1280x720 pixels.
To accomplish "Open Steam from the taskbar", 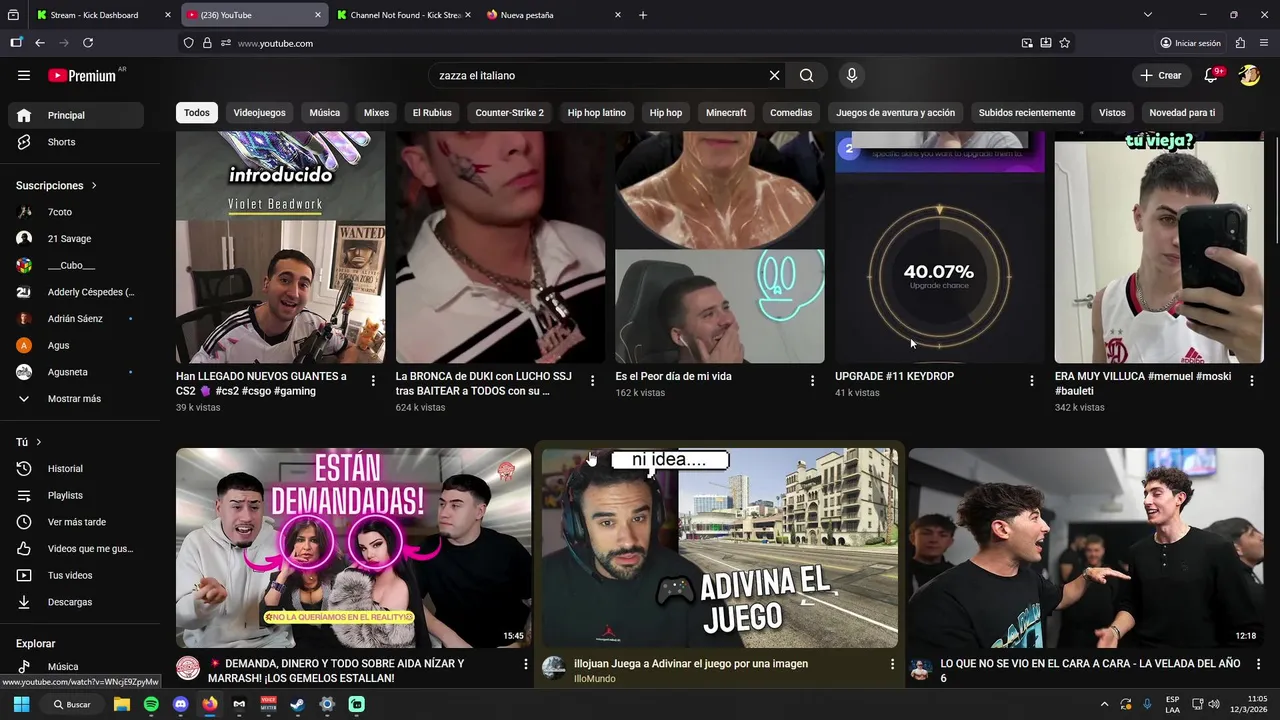I will pos(297,704).
